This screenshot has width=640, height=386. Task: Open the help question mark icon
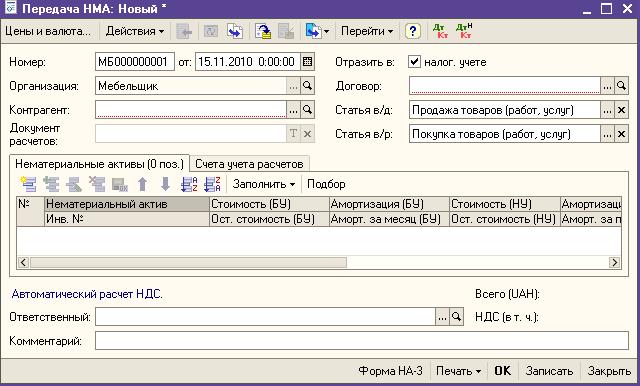click(413, 31)
